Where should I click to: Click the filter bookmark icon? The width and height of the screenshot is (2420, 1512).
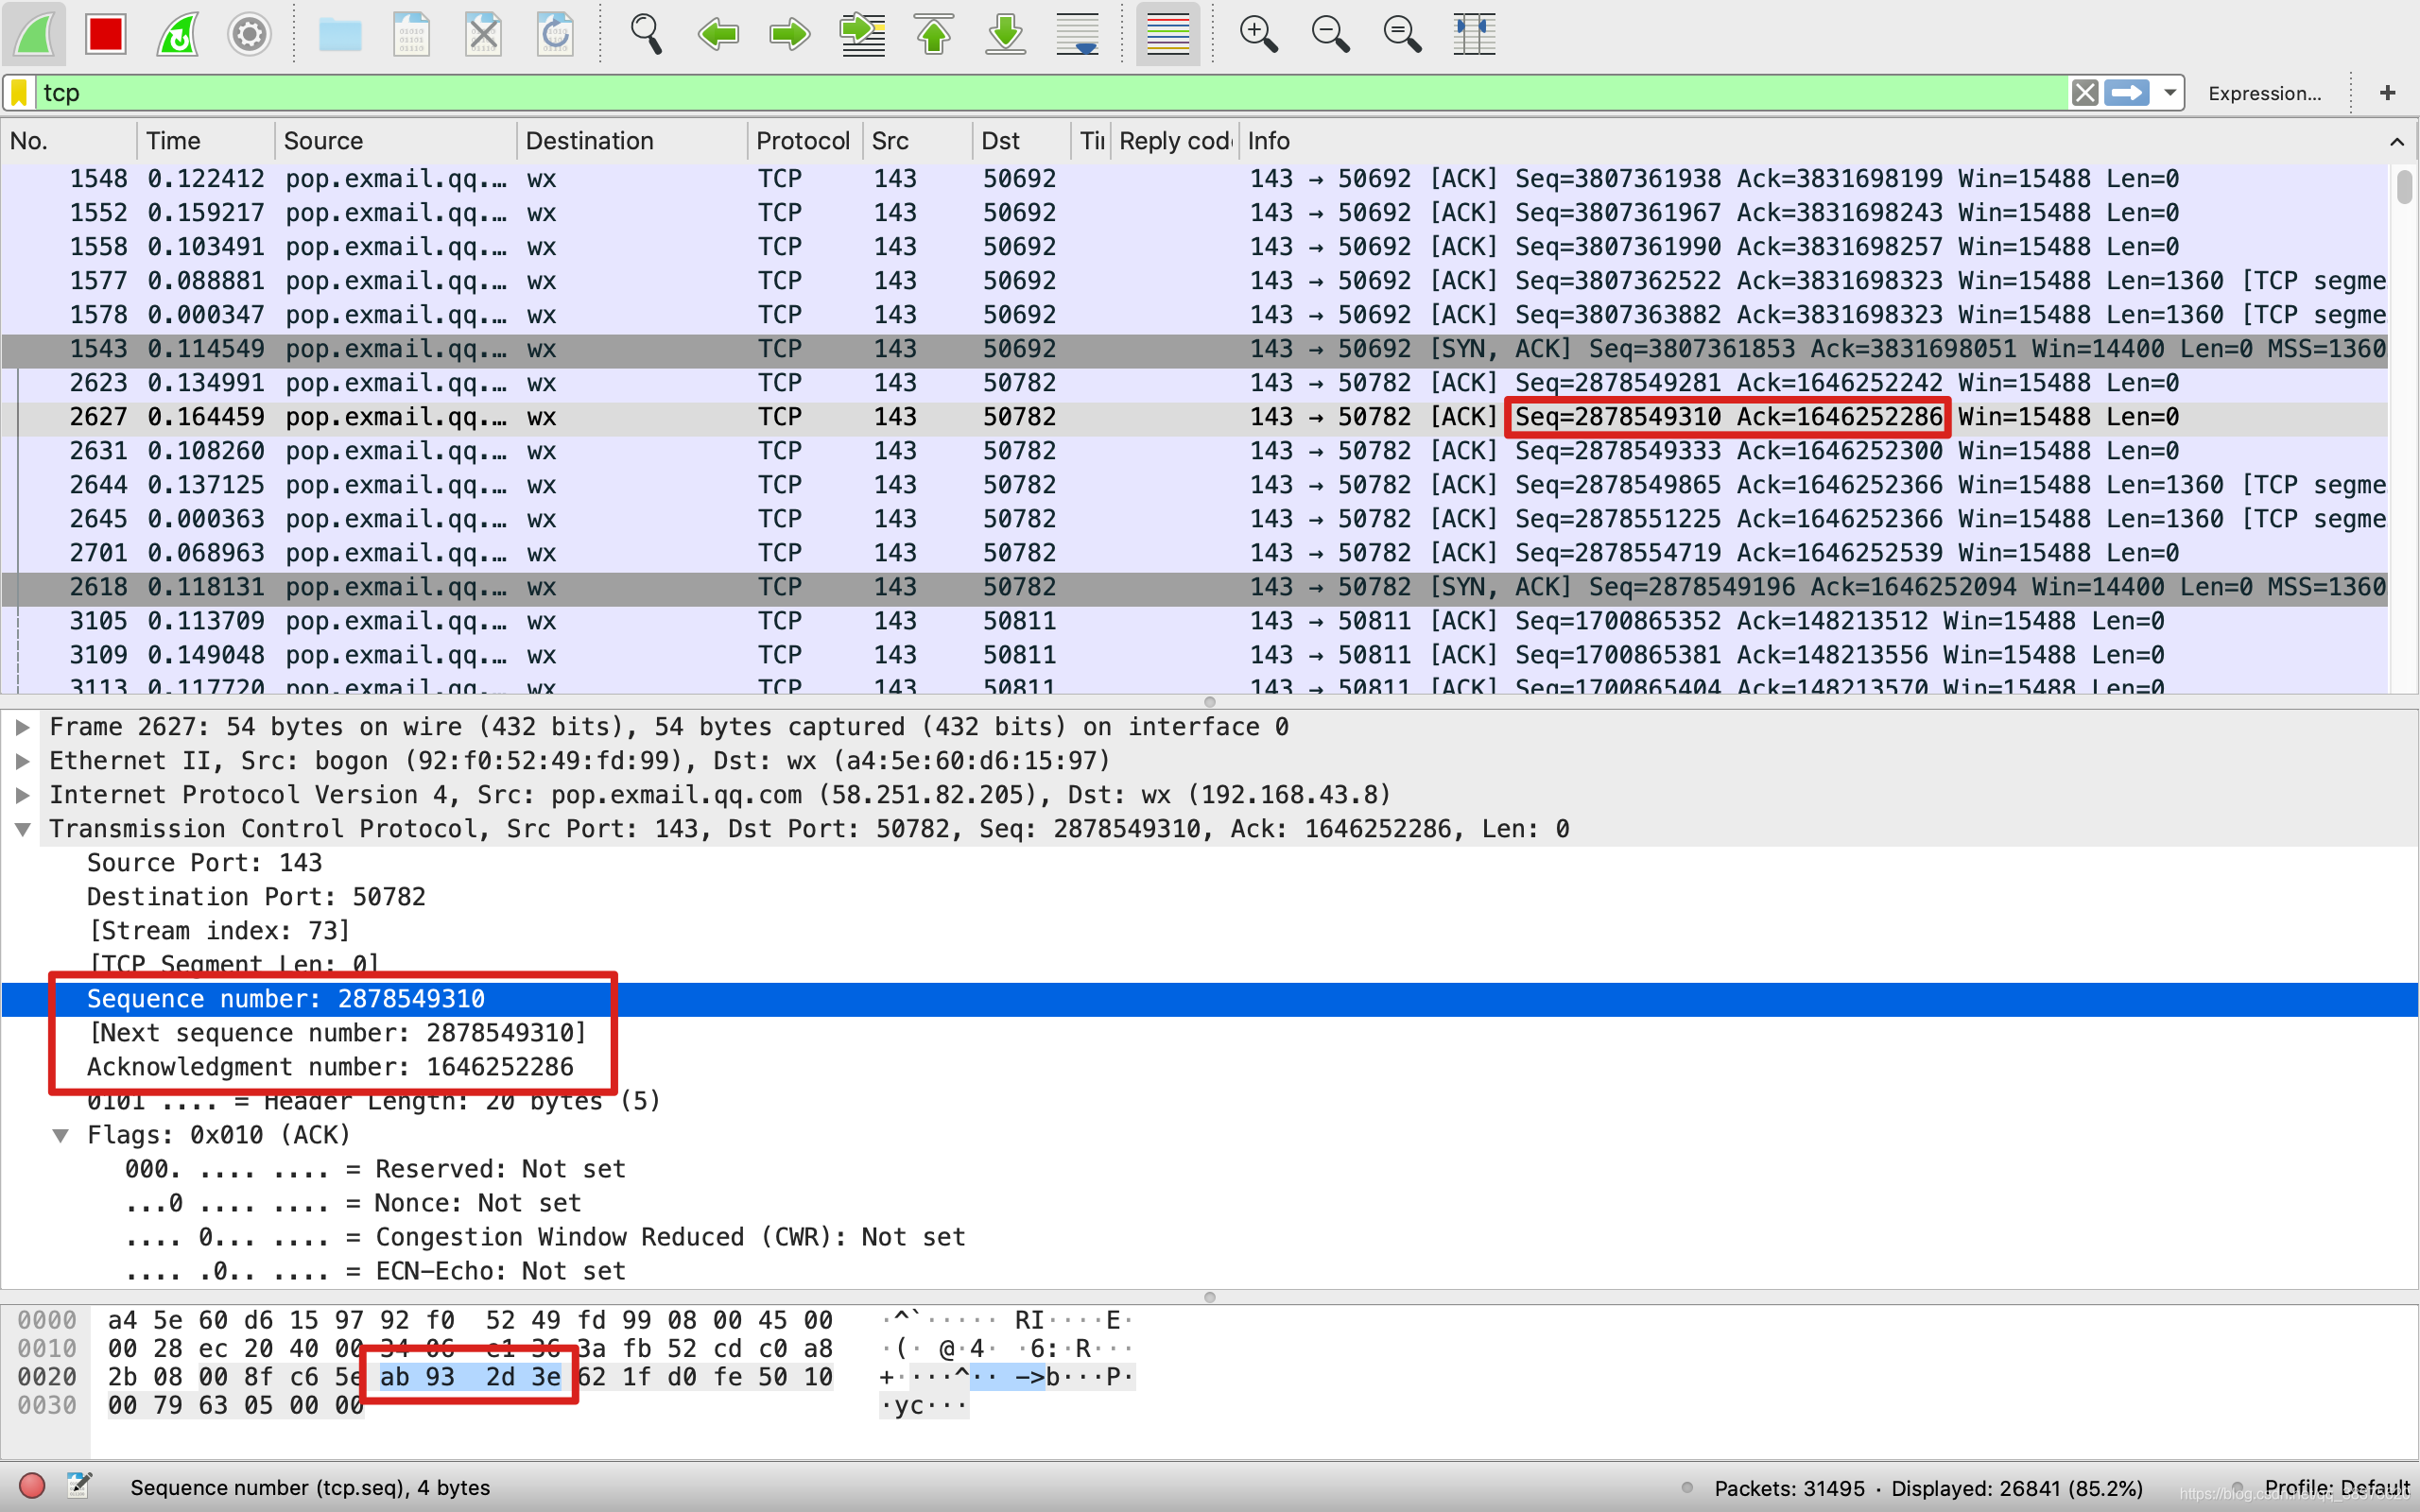19,93
